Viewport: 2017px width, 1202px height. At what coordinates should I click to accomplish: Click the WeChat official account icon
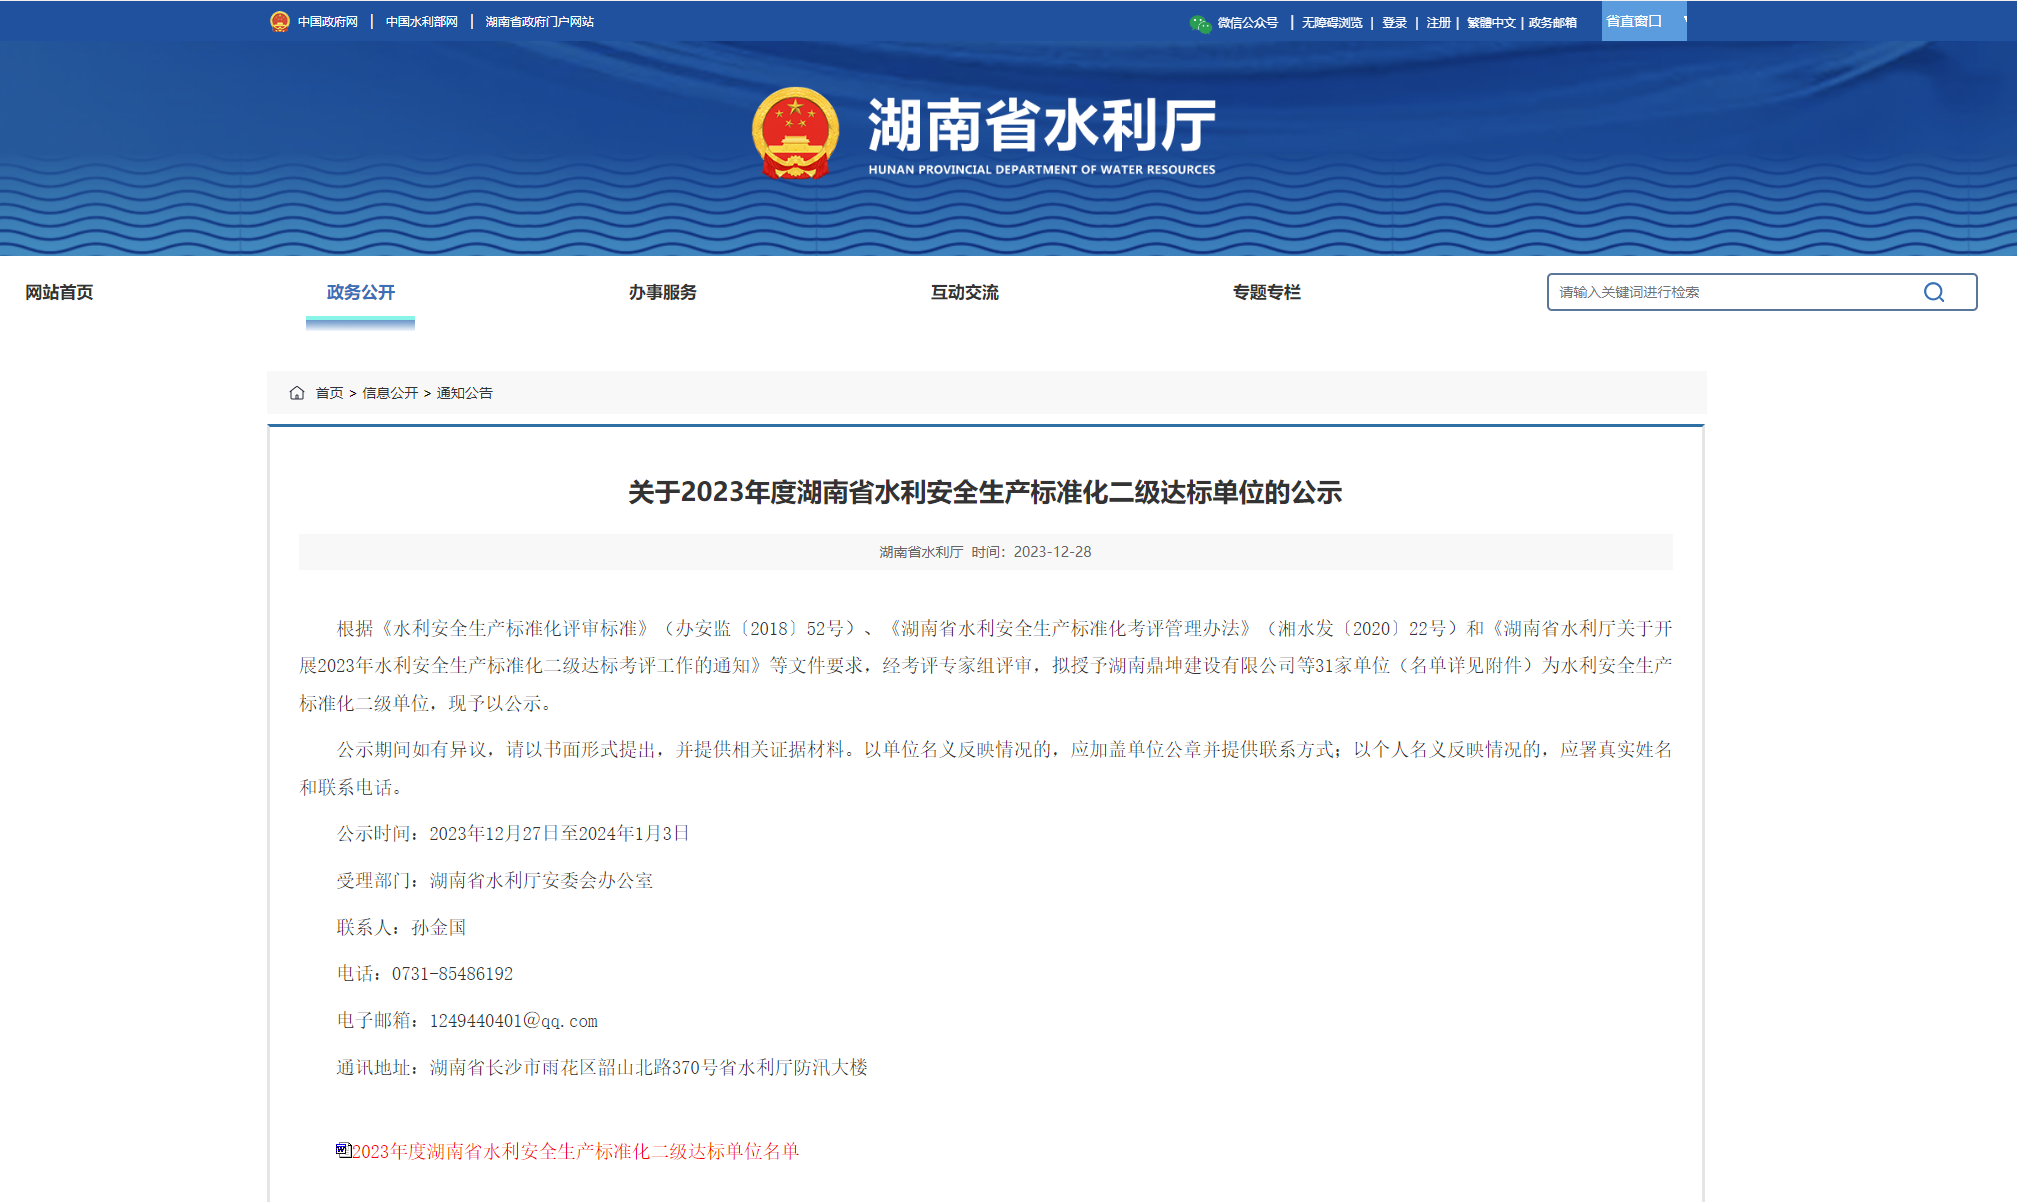pos(1200,23)
